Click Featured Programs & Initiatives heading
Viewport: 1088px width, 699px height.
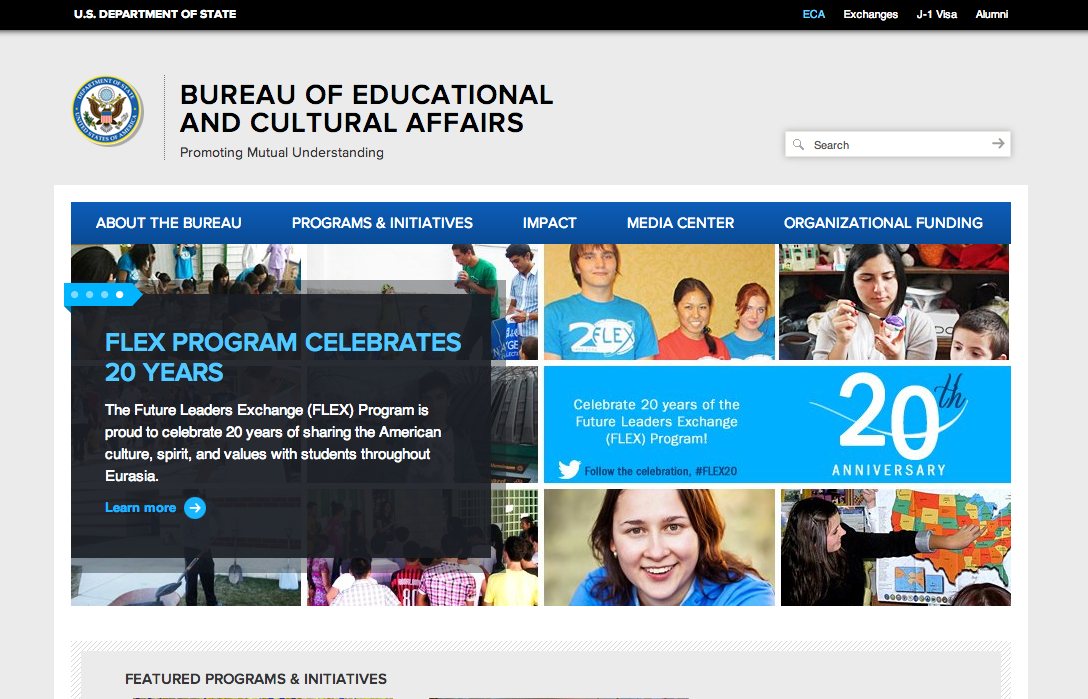[x=256, y=679]
